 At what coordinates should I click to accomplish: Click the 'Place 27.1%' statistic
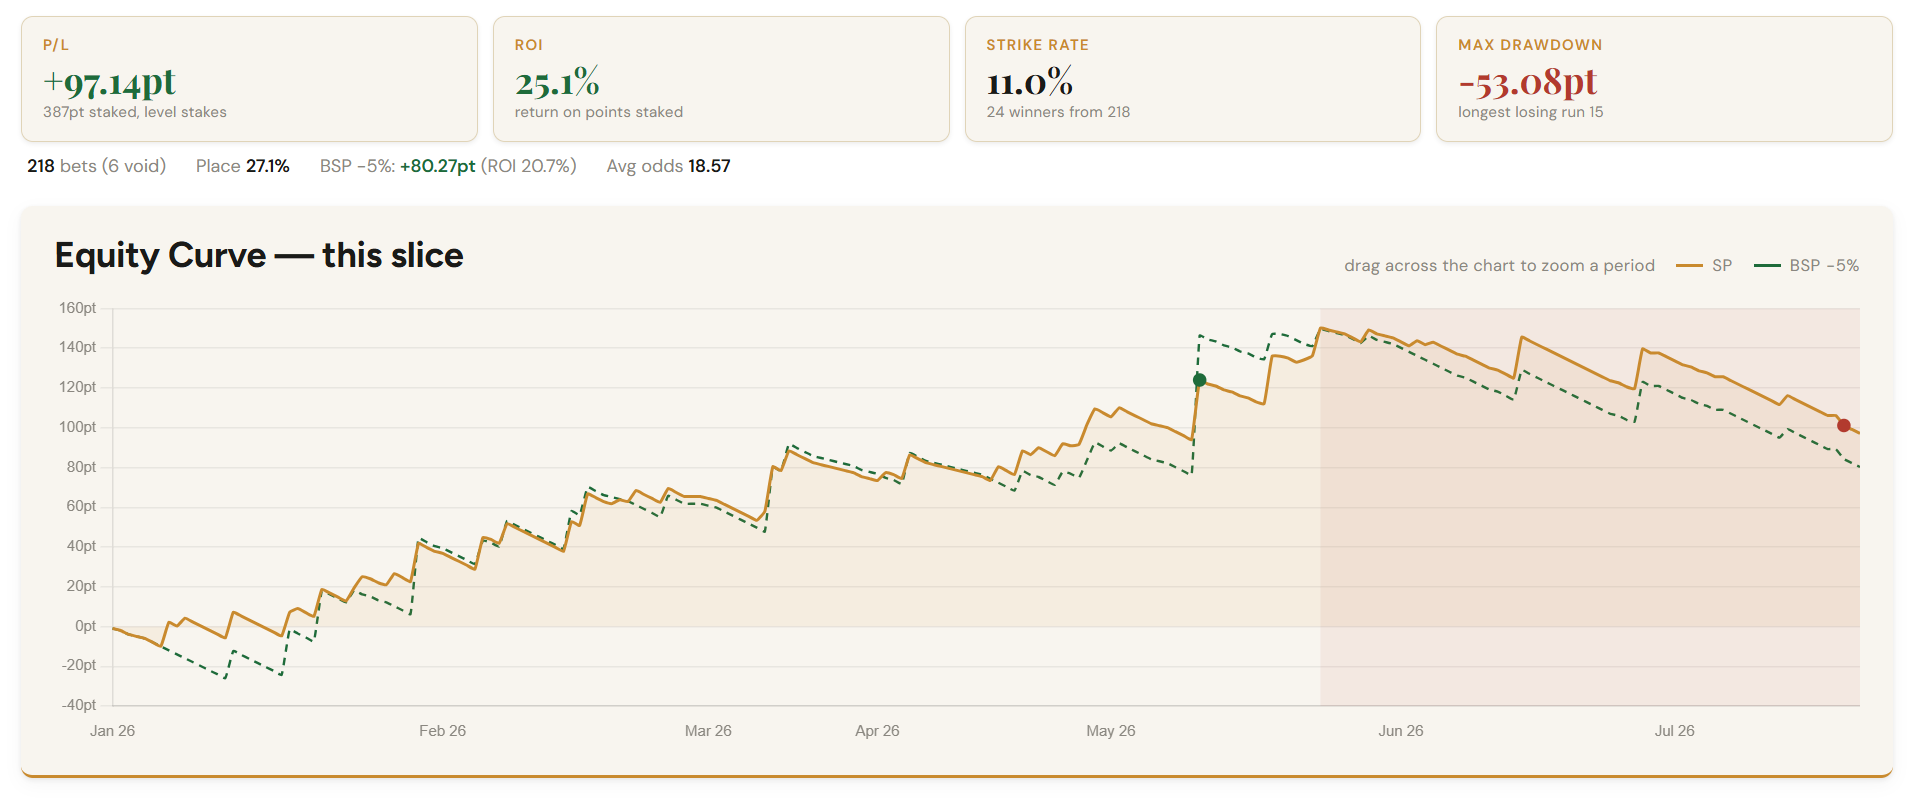point(243,166)
